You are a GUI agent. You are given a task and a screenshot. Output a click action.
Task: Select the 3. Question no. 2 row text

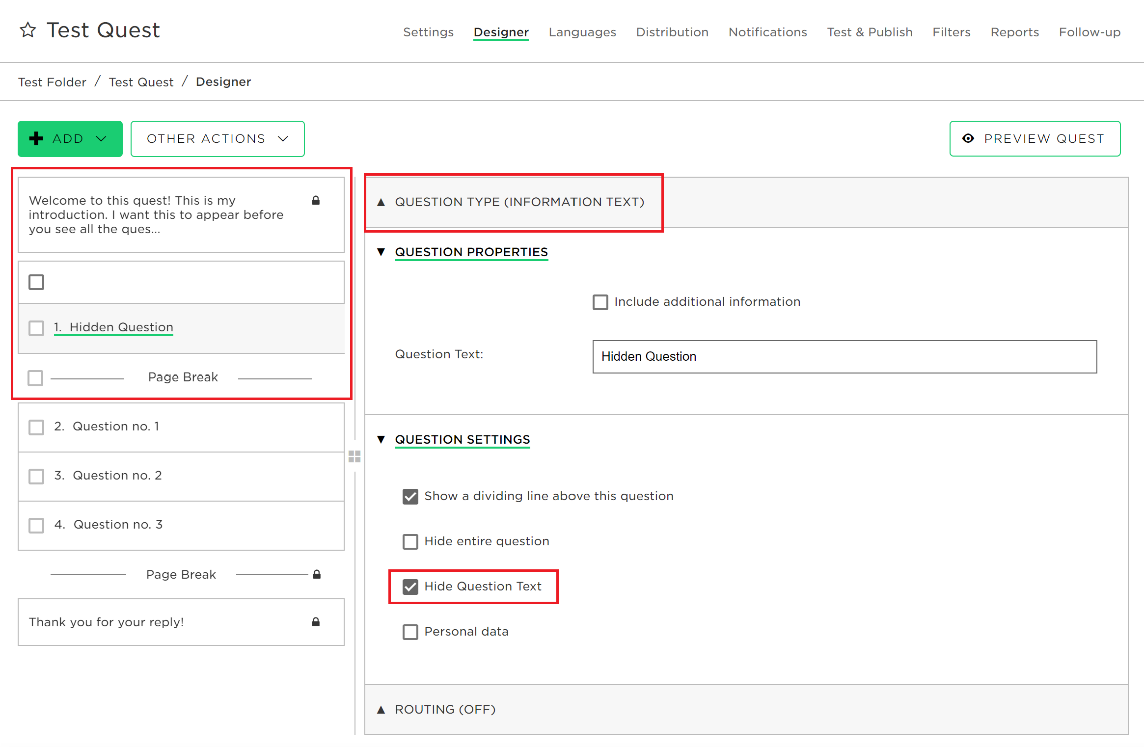[x=108, y=476]
